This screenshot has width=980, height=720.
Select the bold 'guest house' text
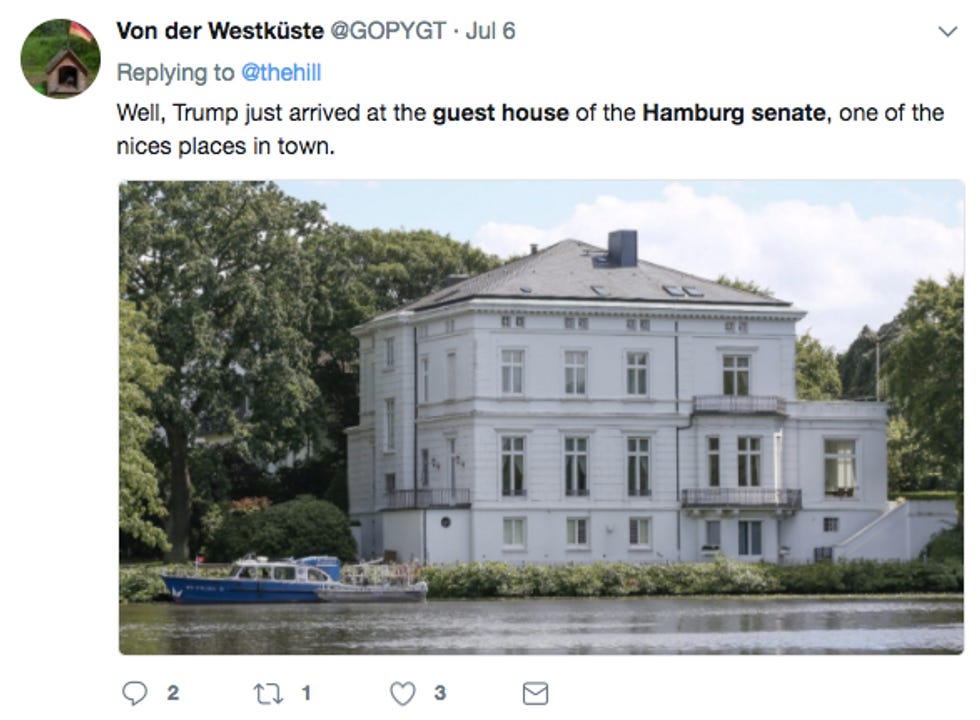point(501,113)
